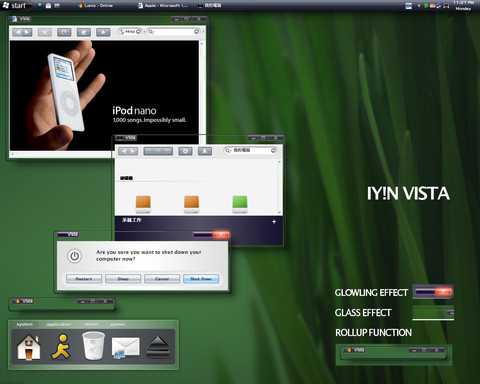The width and height of the screenshot is (480, 384).
Task: Click the browser favorites star button
Action: (103, 32)
